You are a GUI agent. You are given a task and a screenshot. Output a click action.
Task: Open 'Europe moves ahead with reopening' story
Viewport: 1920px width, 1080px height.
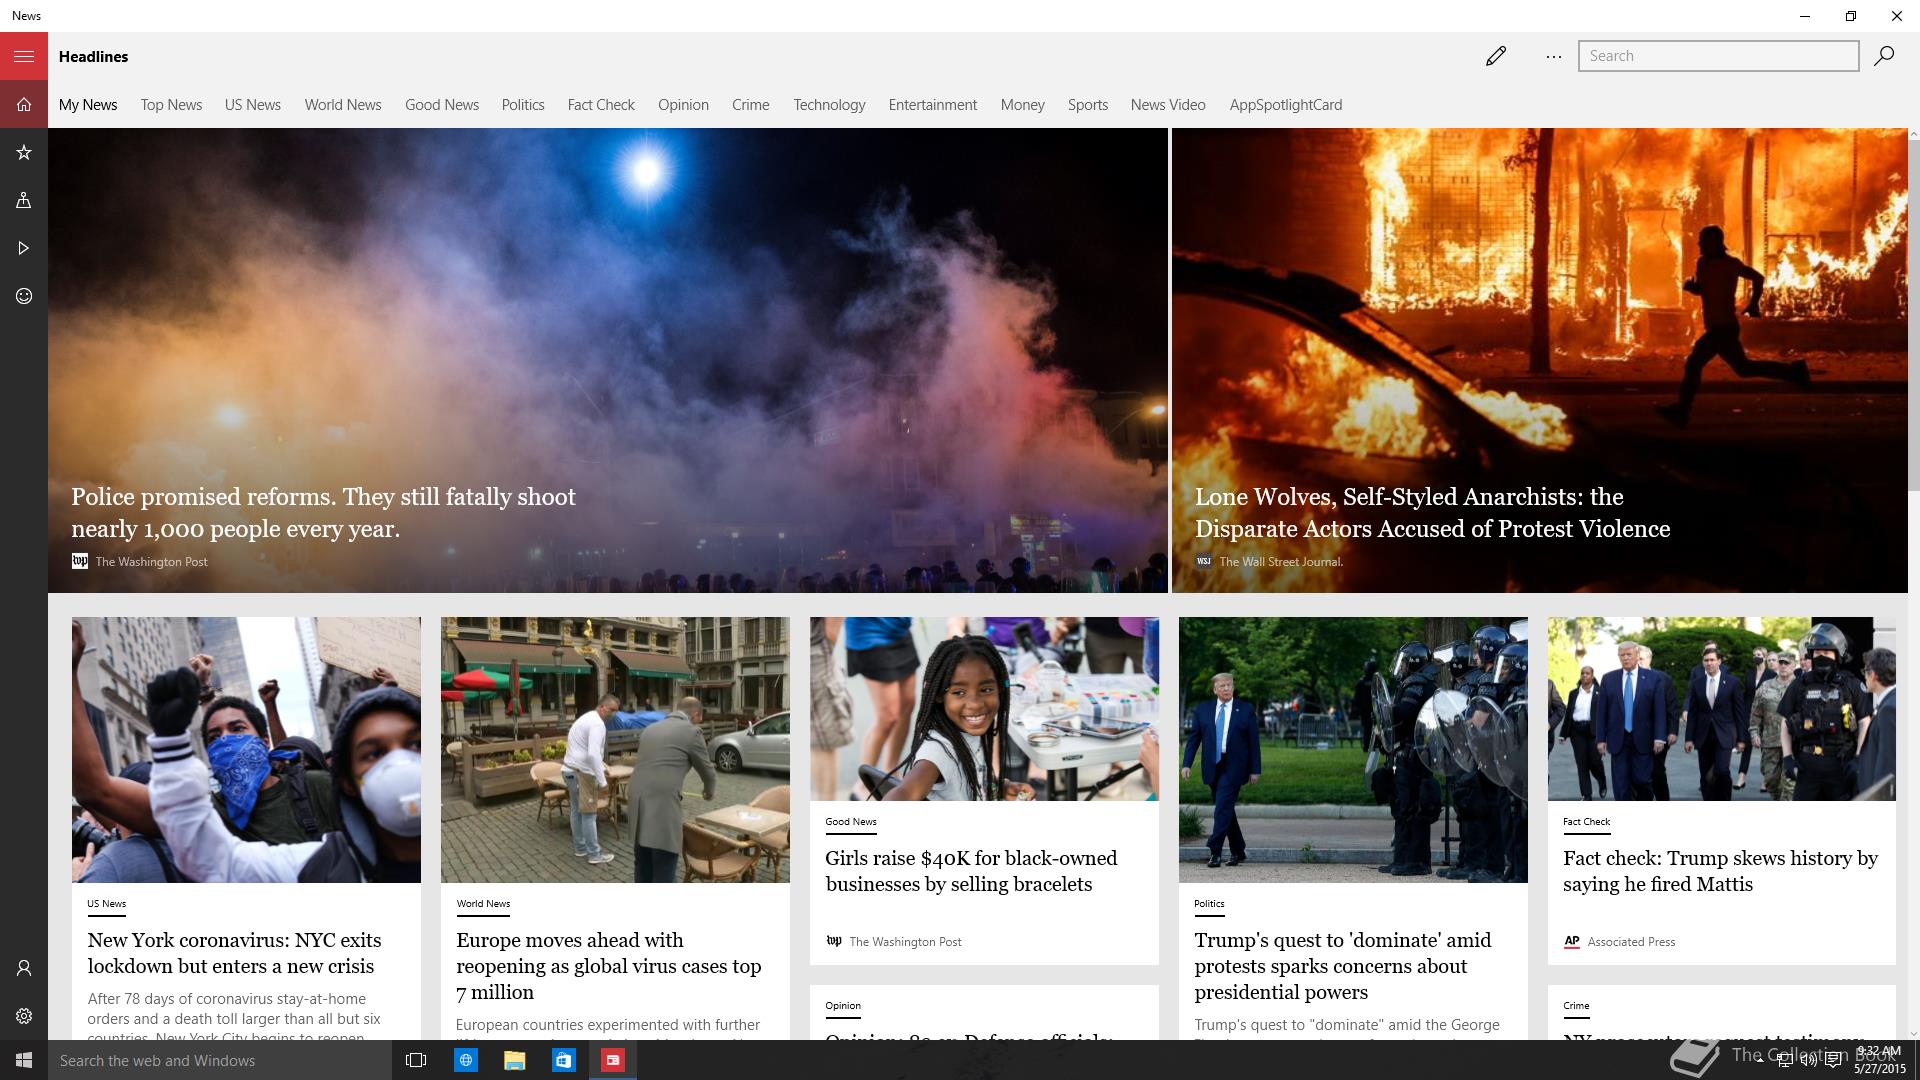608,965
